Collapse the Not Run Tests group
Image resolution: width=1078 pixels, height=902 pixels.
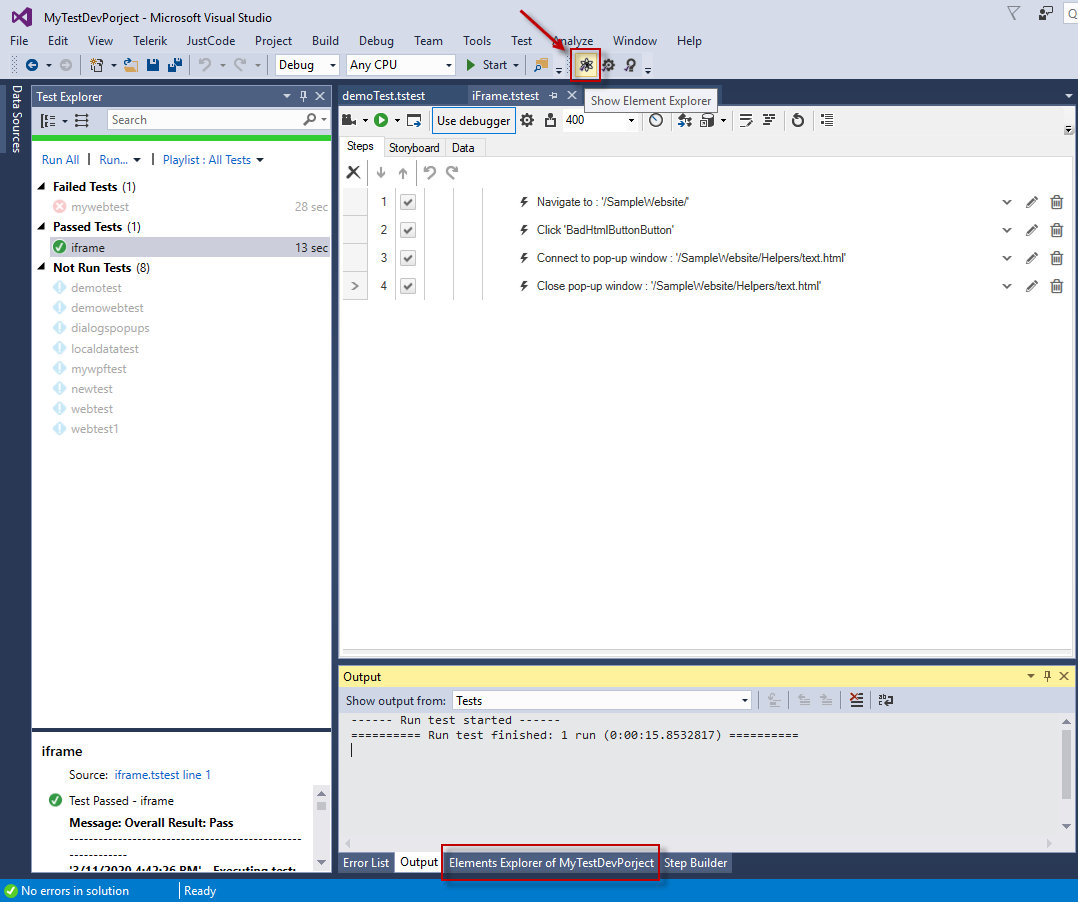[41, 267]
